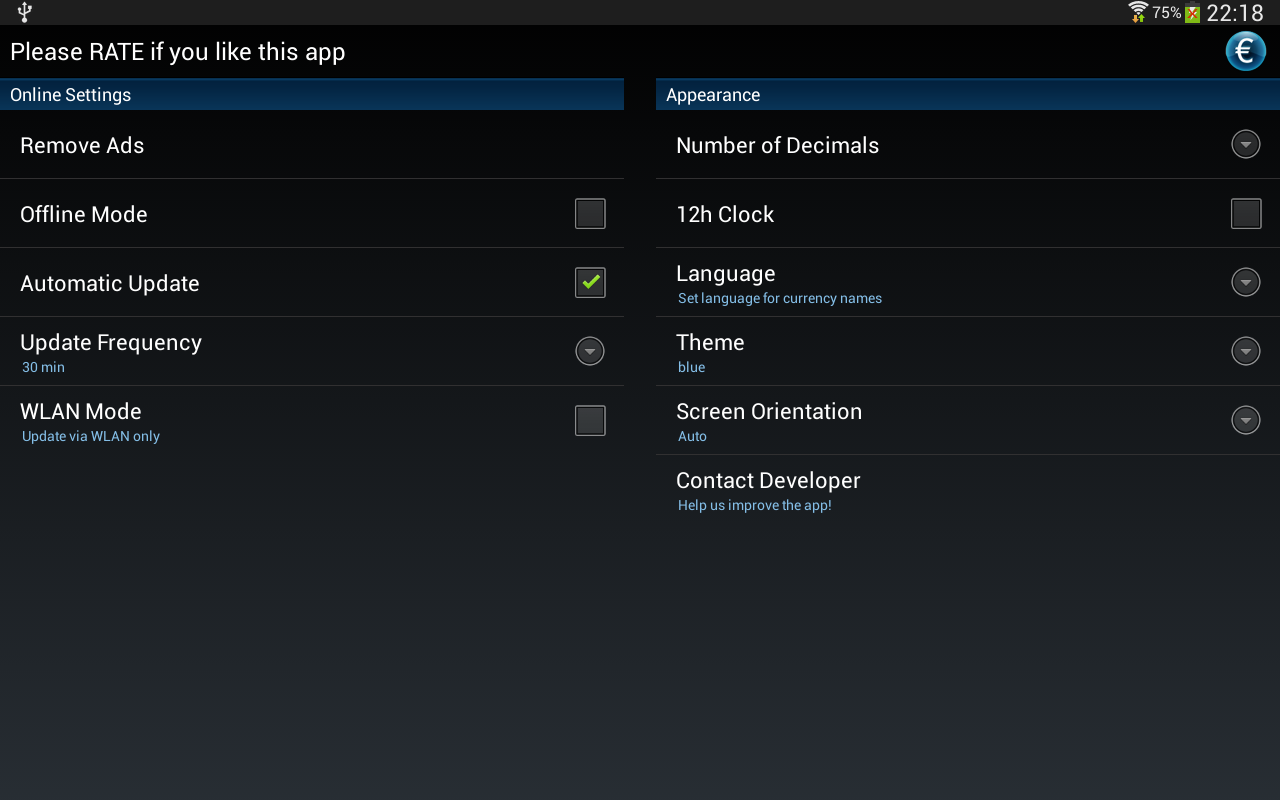Viewport: 1280px width, 800px height.
Task: Select the Remove Ads option
Action: click(x=82, y=145)
